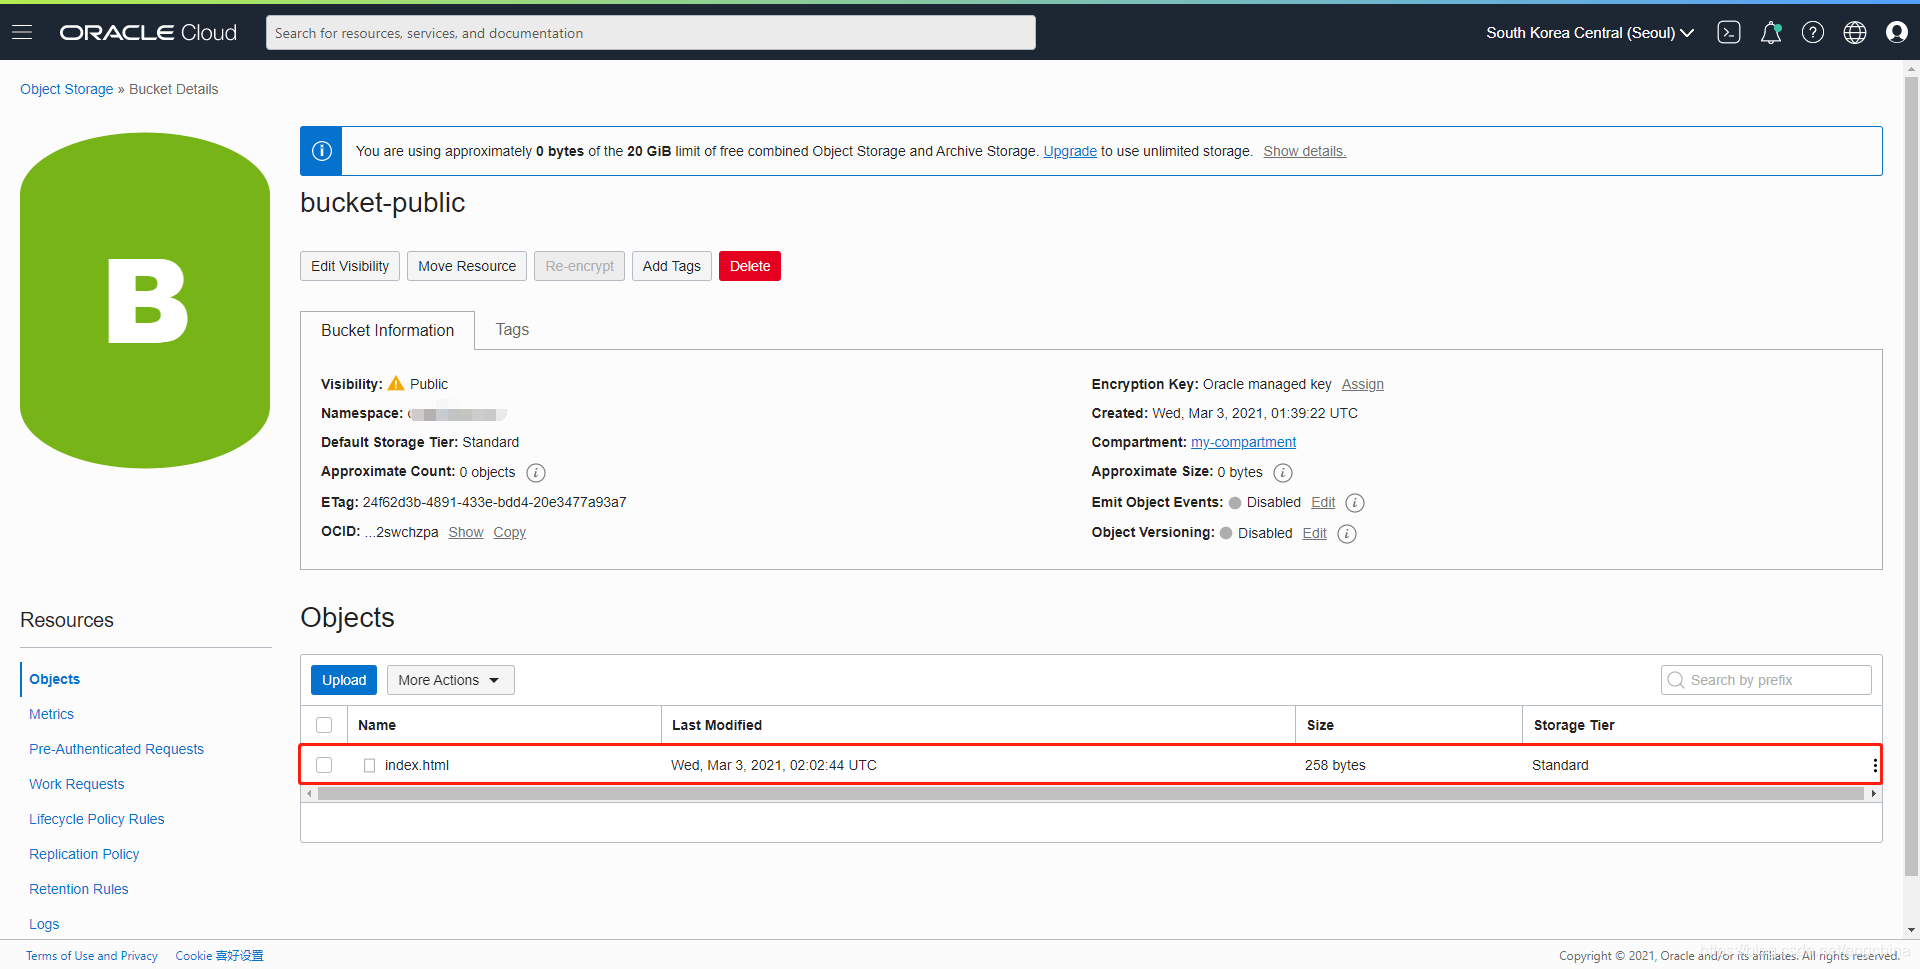Switch to the Bucket Information tab
The image size is (1920, 969).
pyautogui.click(x=387, y=330)
